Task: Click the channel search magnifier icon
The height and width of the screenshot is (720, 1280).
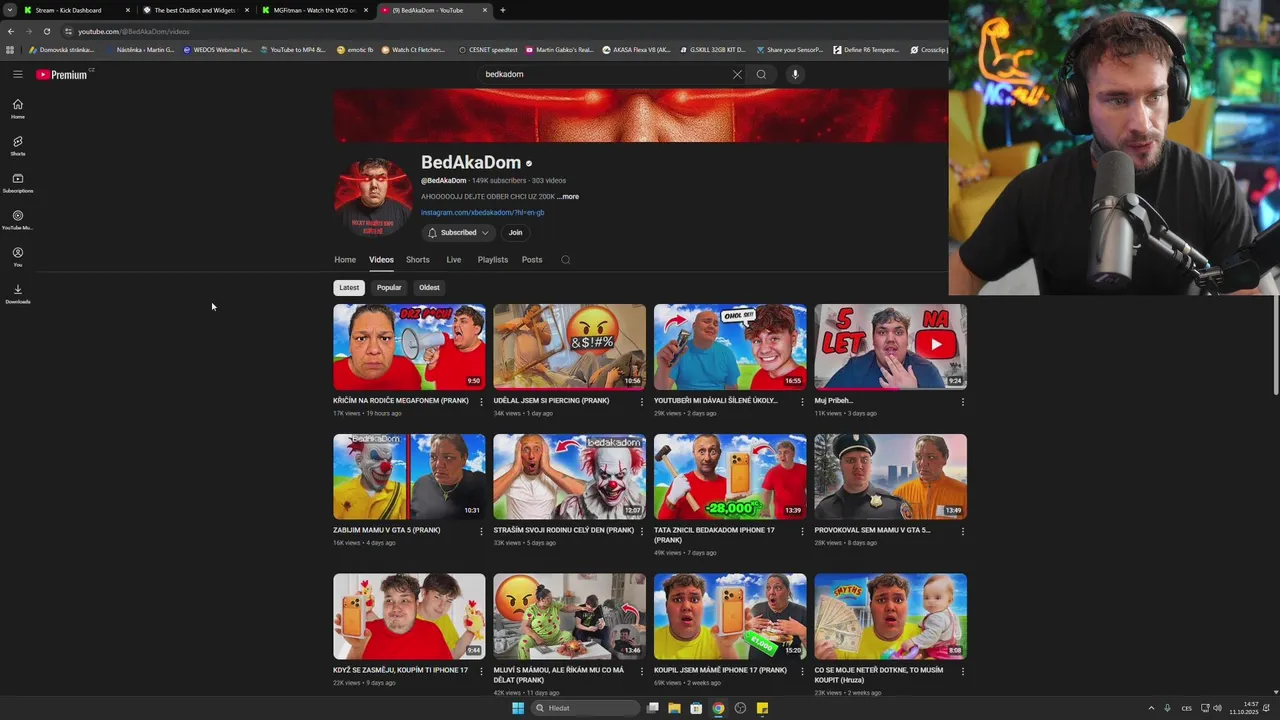Action: click(565, 260)
